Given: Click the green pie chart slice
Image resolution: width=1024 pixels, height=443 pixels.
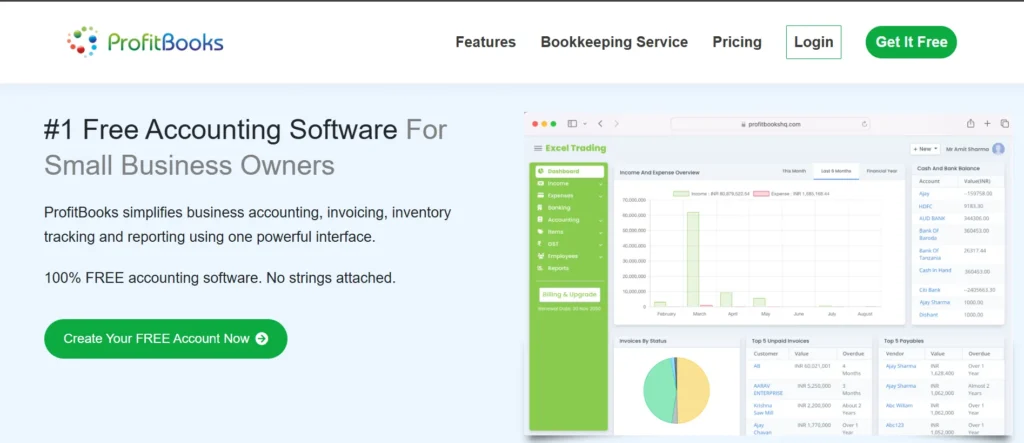Looking at the screenshot, I should 658,391.
